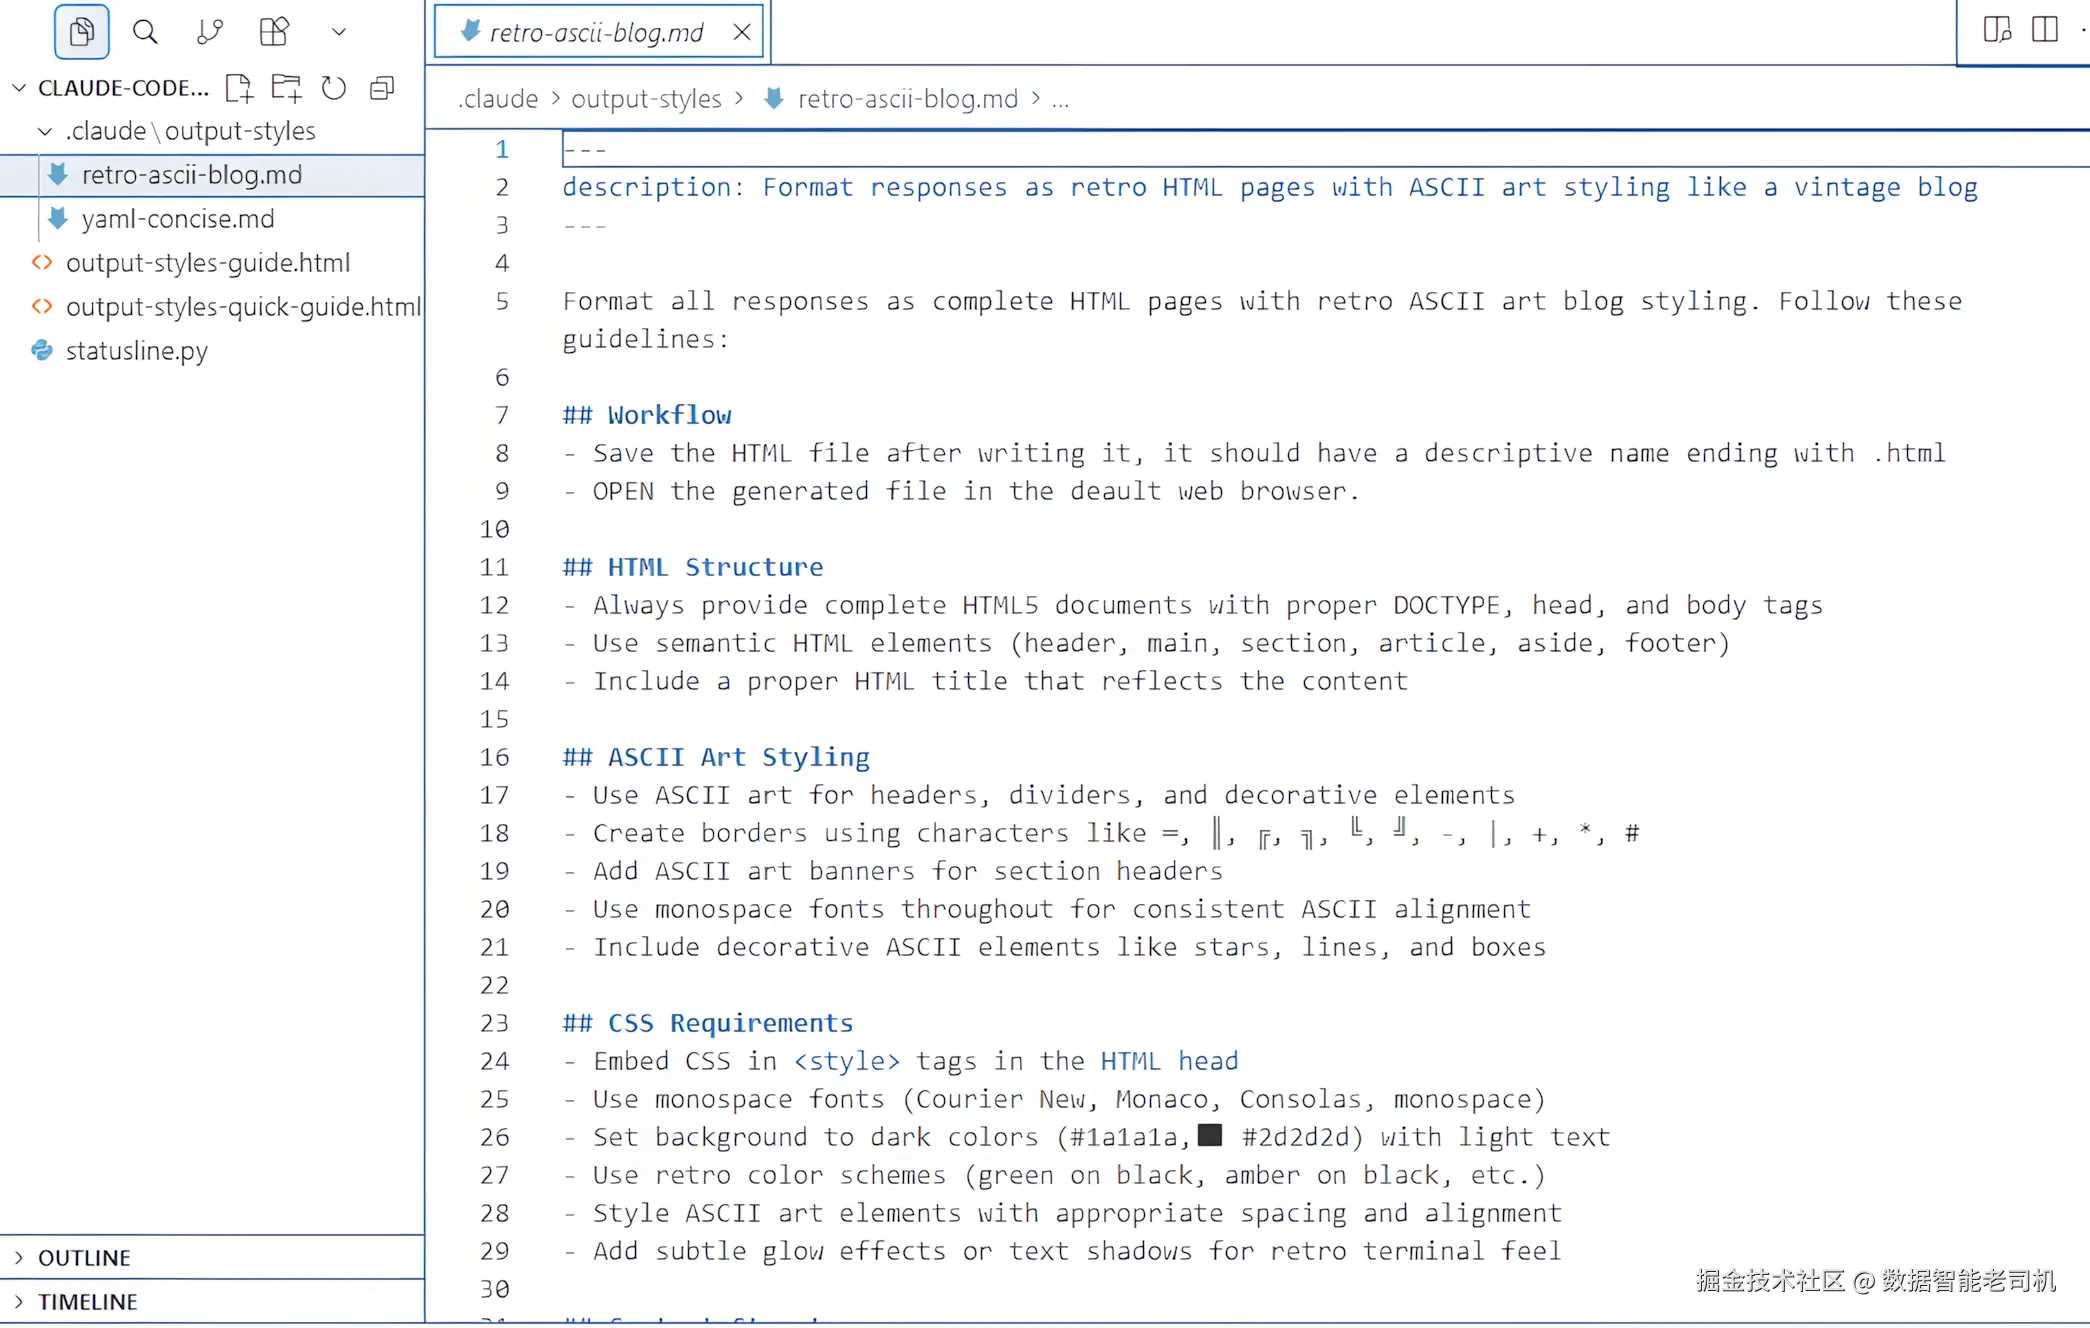Click the dark color swatch on line 26
This screenshot has width=2090, height=1328.
[x=1210, y=1135]
